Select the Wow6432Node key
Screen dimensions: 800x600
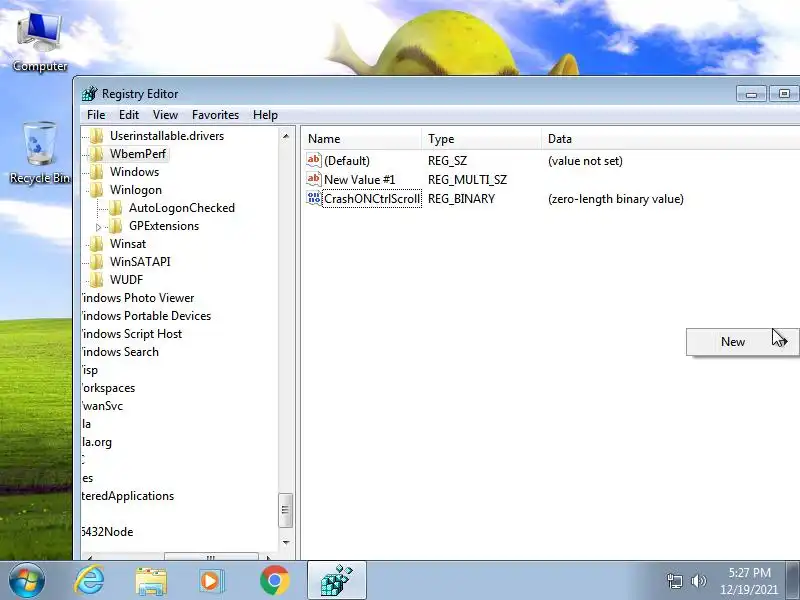pyautogui.click(x=107, y=532)
